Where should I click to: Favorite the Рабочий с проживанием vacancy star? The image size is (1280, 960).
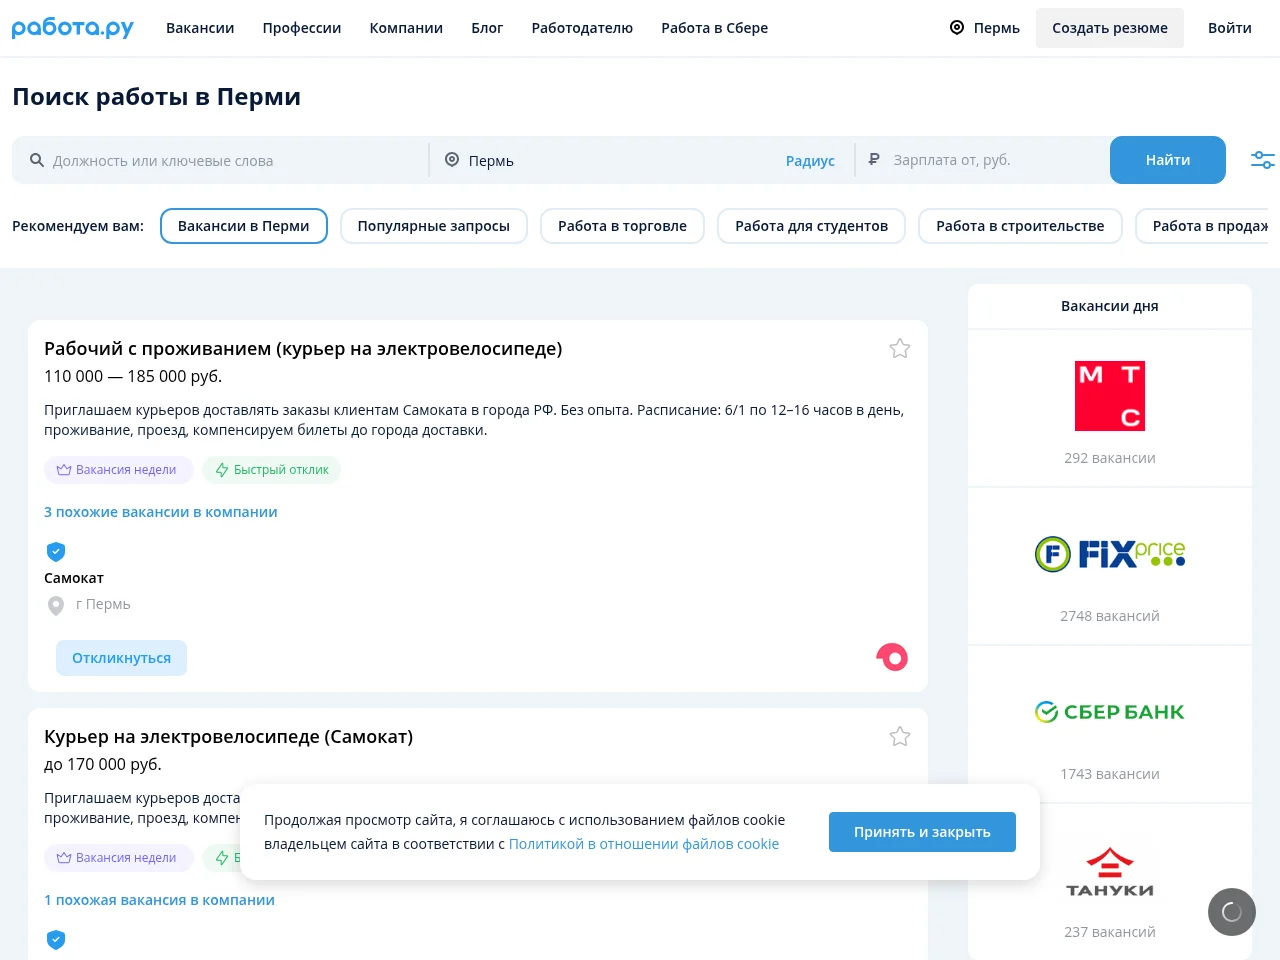coord(900,348)
